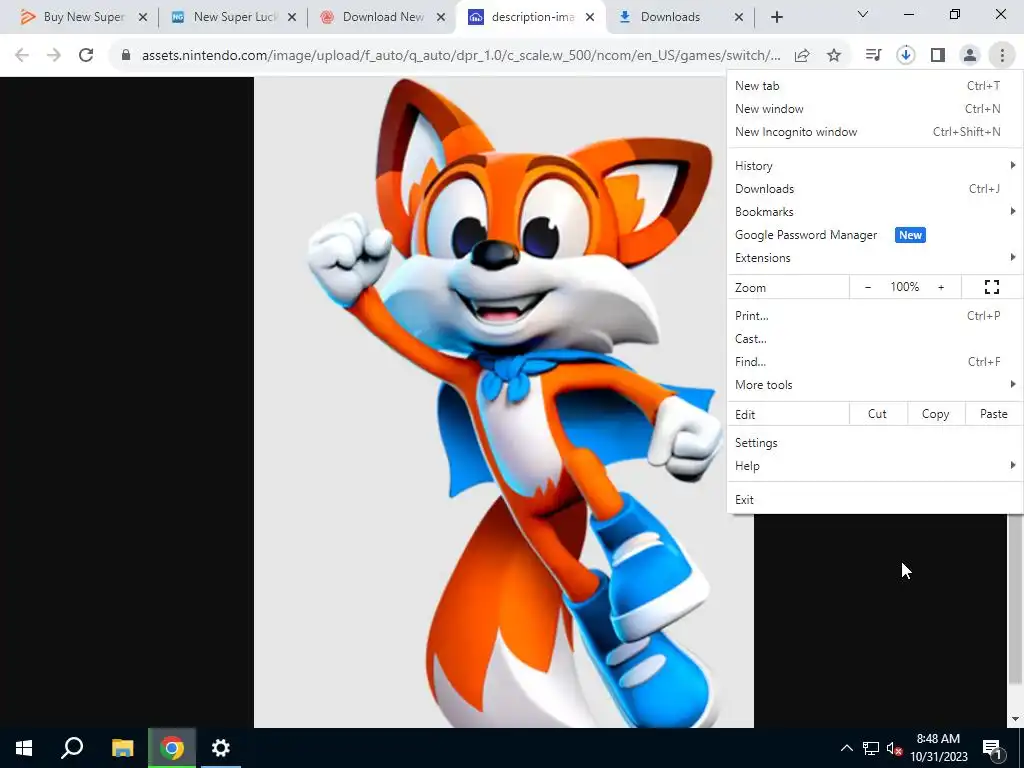This screenshot has height=768, width=1024.
Task: Click the browser back arrow
Action: [x=22, y=56]
